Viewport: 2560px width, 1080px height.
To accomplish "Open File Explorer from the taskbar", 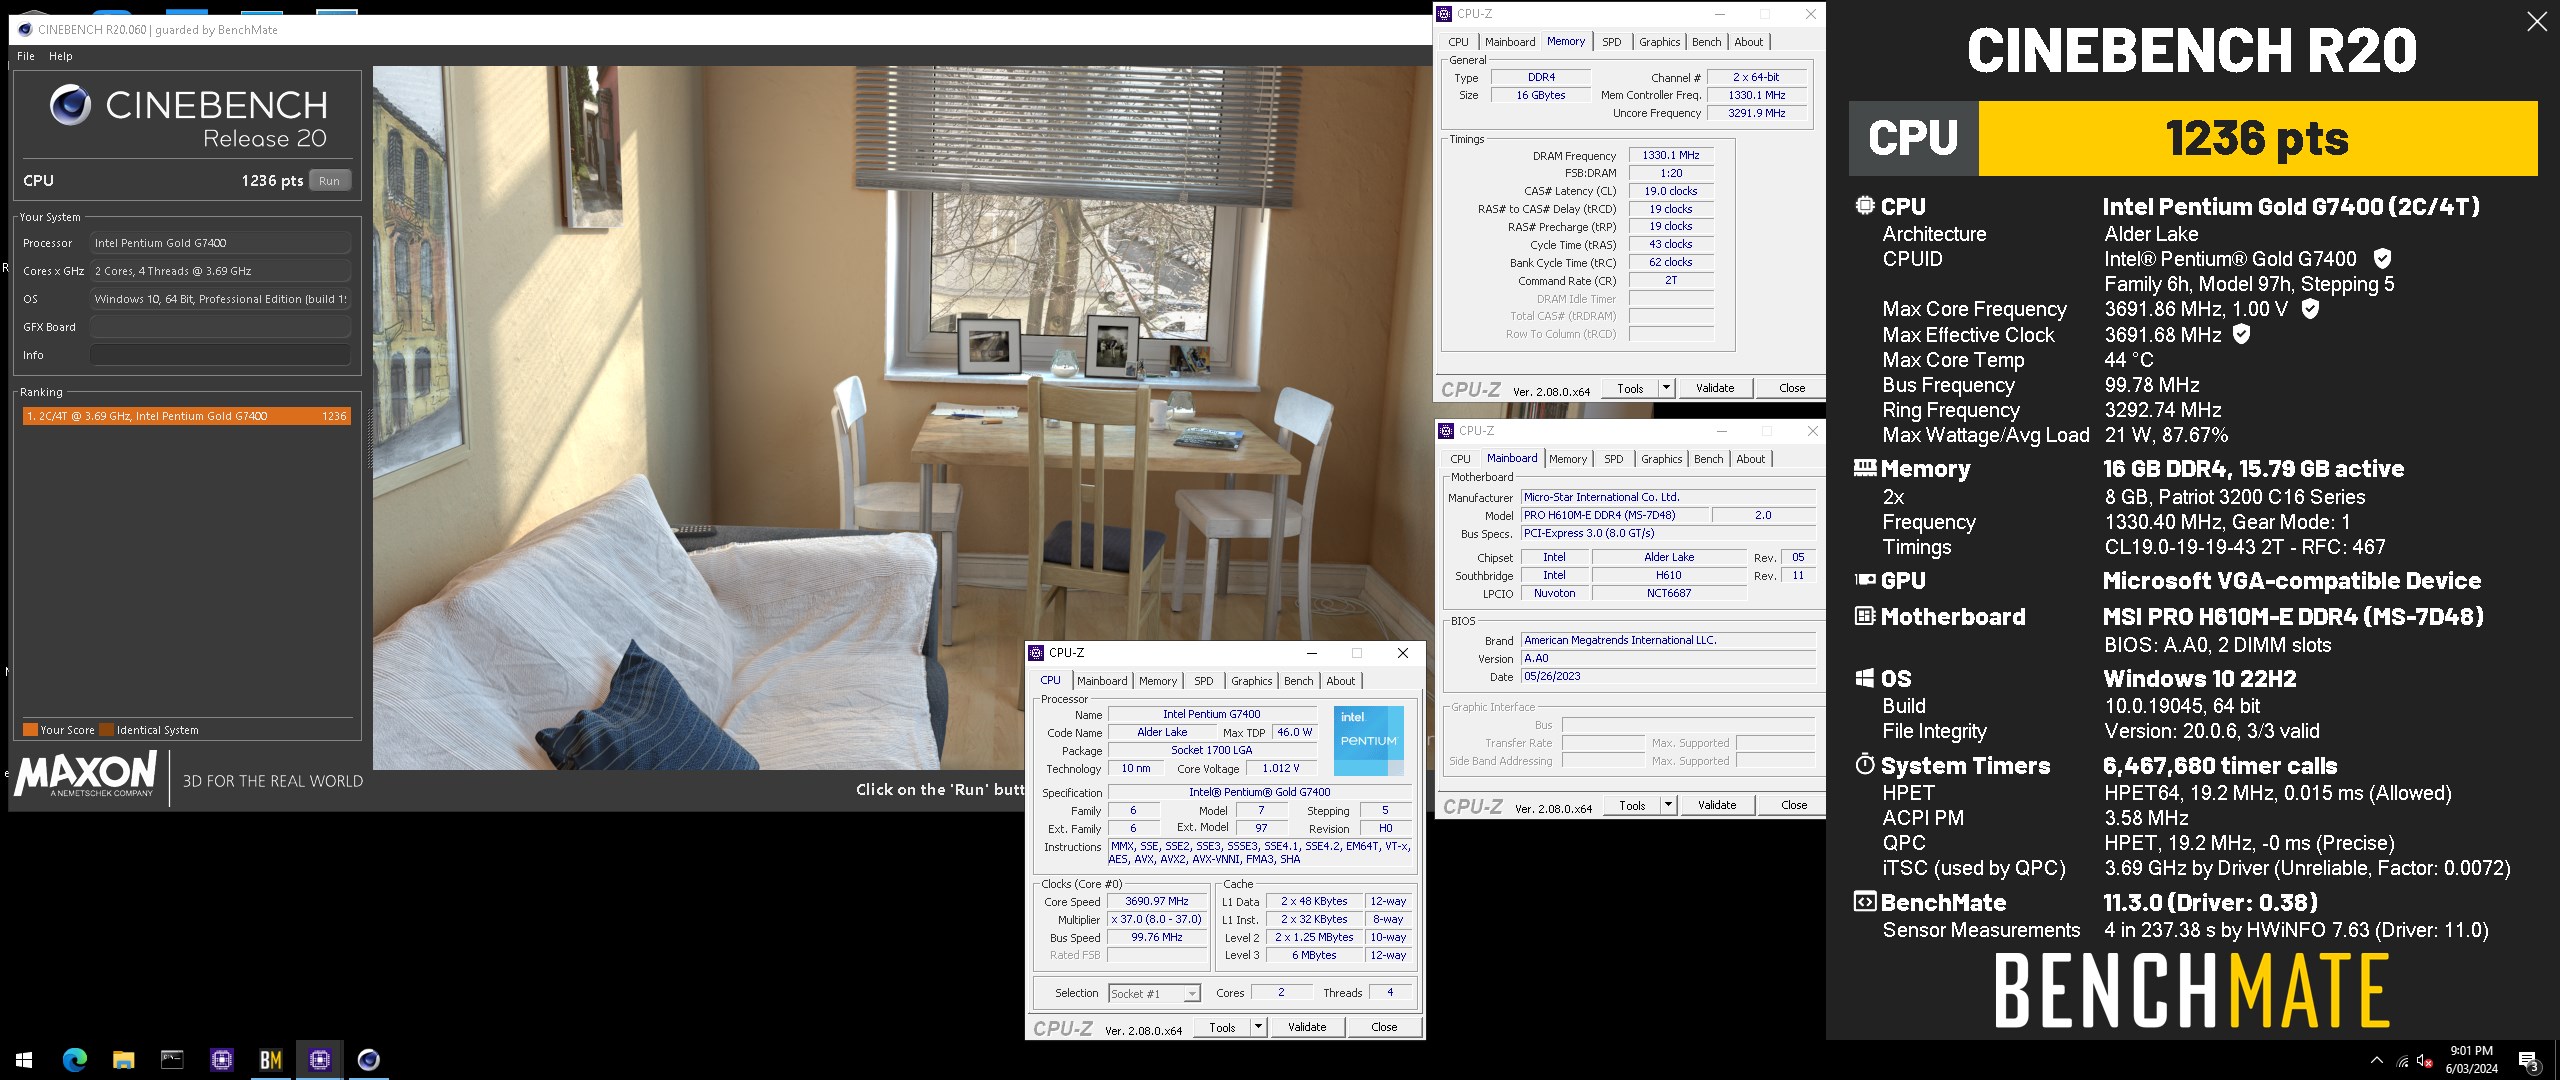I will (x=123, y=1060).
